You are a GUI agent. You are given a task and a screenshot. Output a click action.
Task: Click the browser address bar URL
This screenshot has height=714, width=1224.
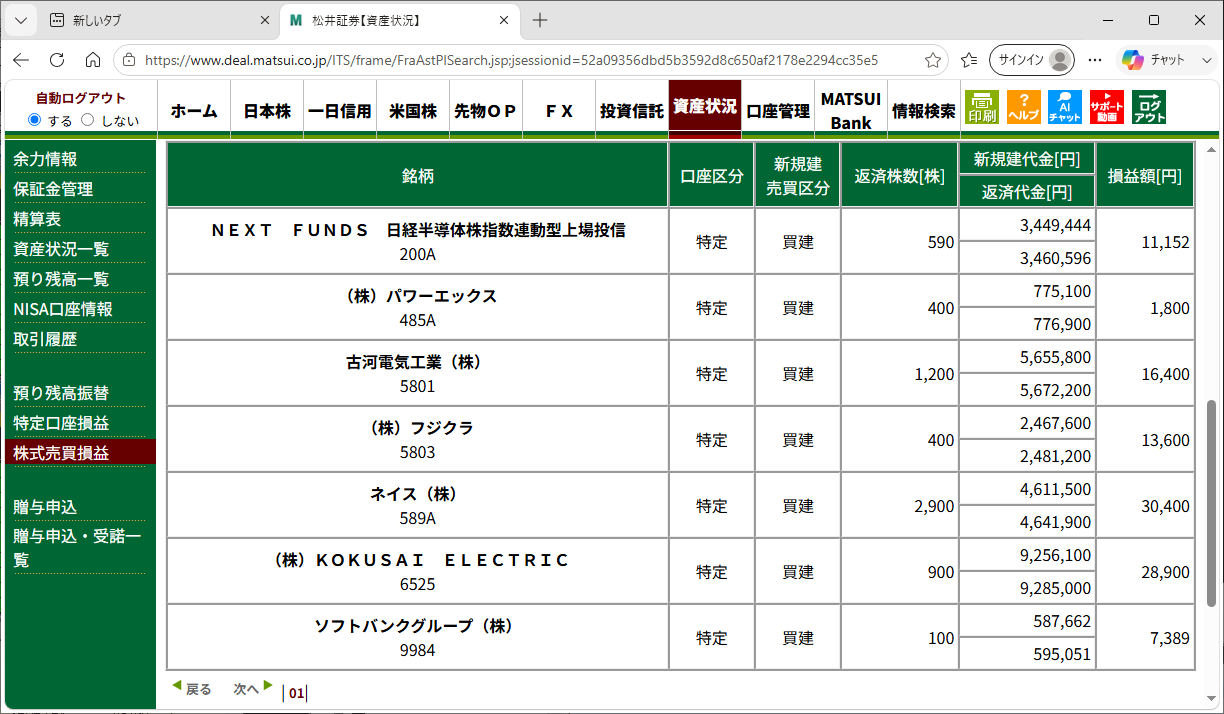tap(511, 60)
